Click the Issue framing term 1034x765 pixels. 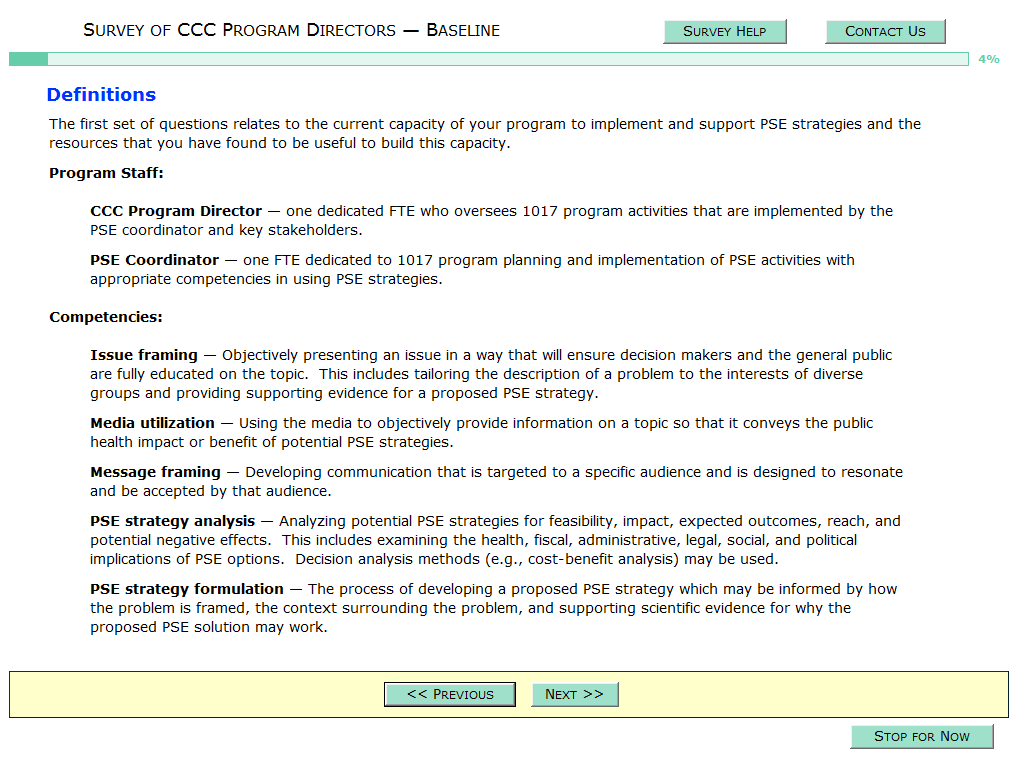tap(143, 355)
